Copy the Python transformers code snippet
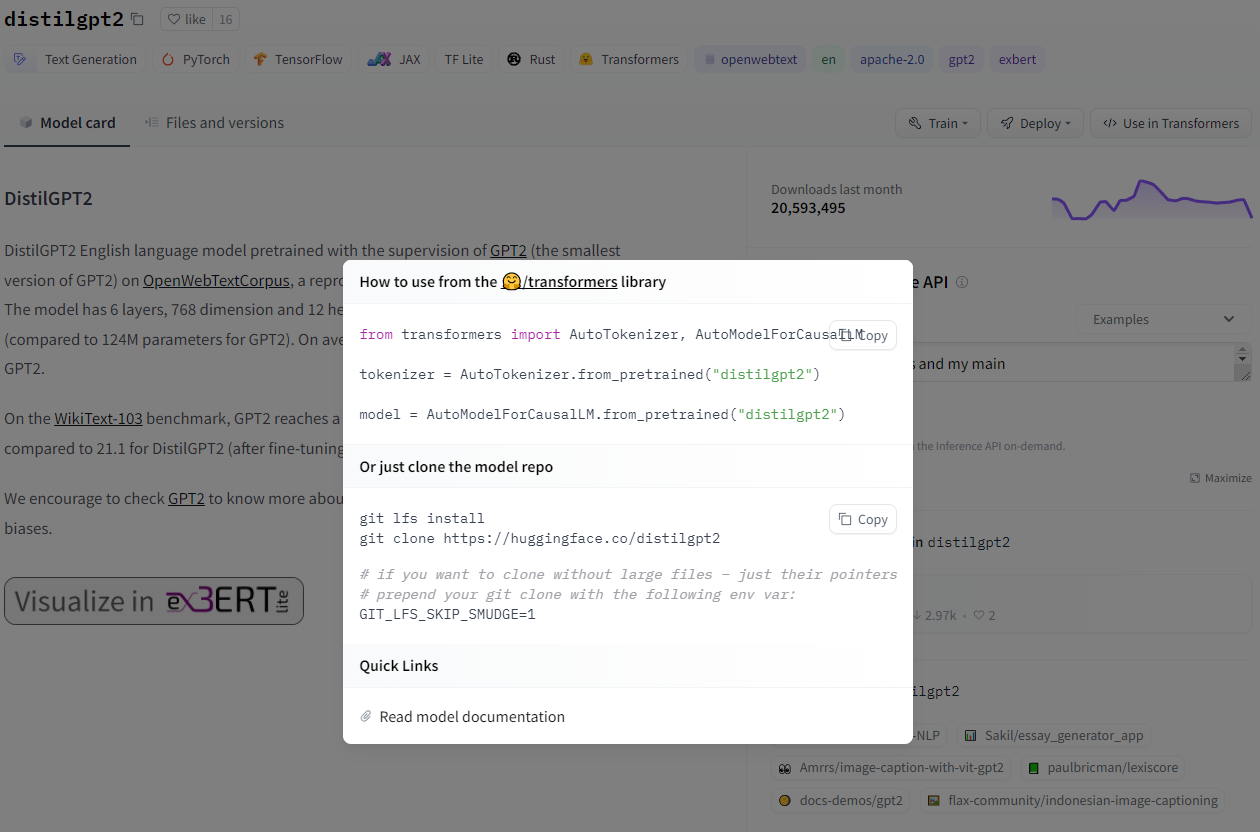1260x832 pixels. (863, 335)
